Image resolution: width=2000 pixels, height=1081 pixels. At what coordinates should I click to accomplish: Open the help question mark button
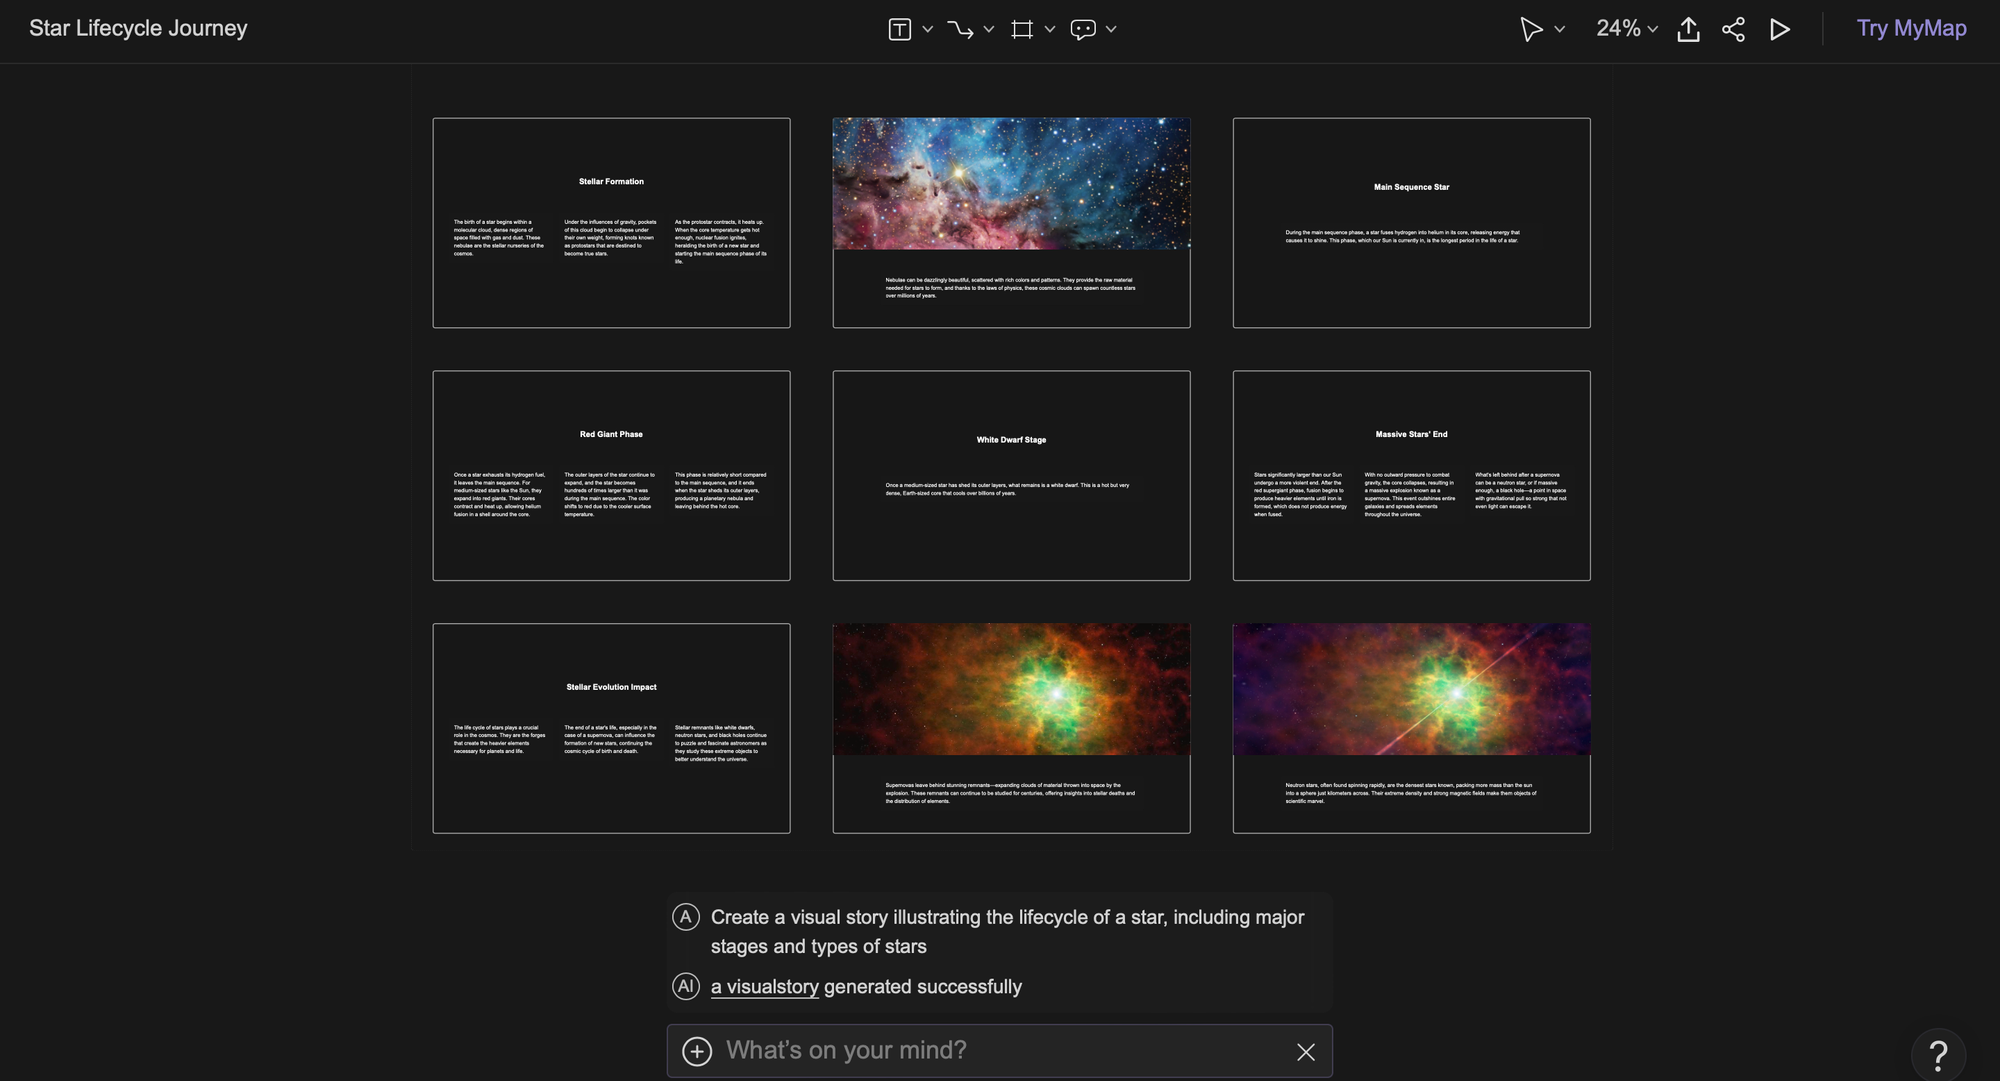1937,1054
